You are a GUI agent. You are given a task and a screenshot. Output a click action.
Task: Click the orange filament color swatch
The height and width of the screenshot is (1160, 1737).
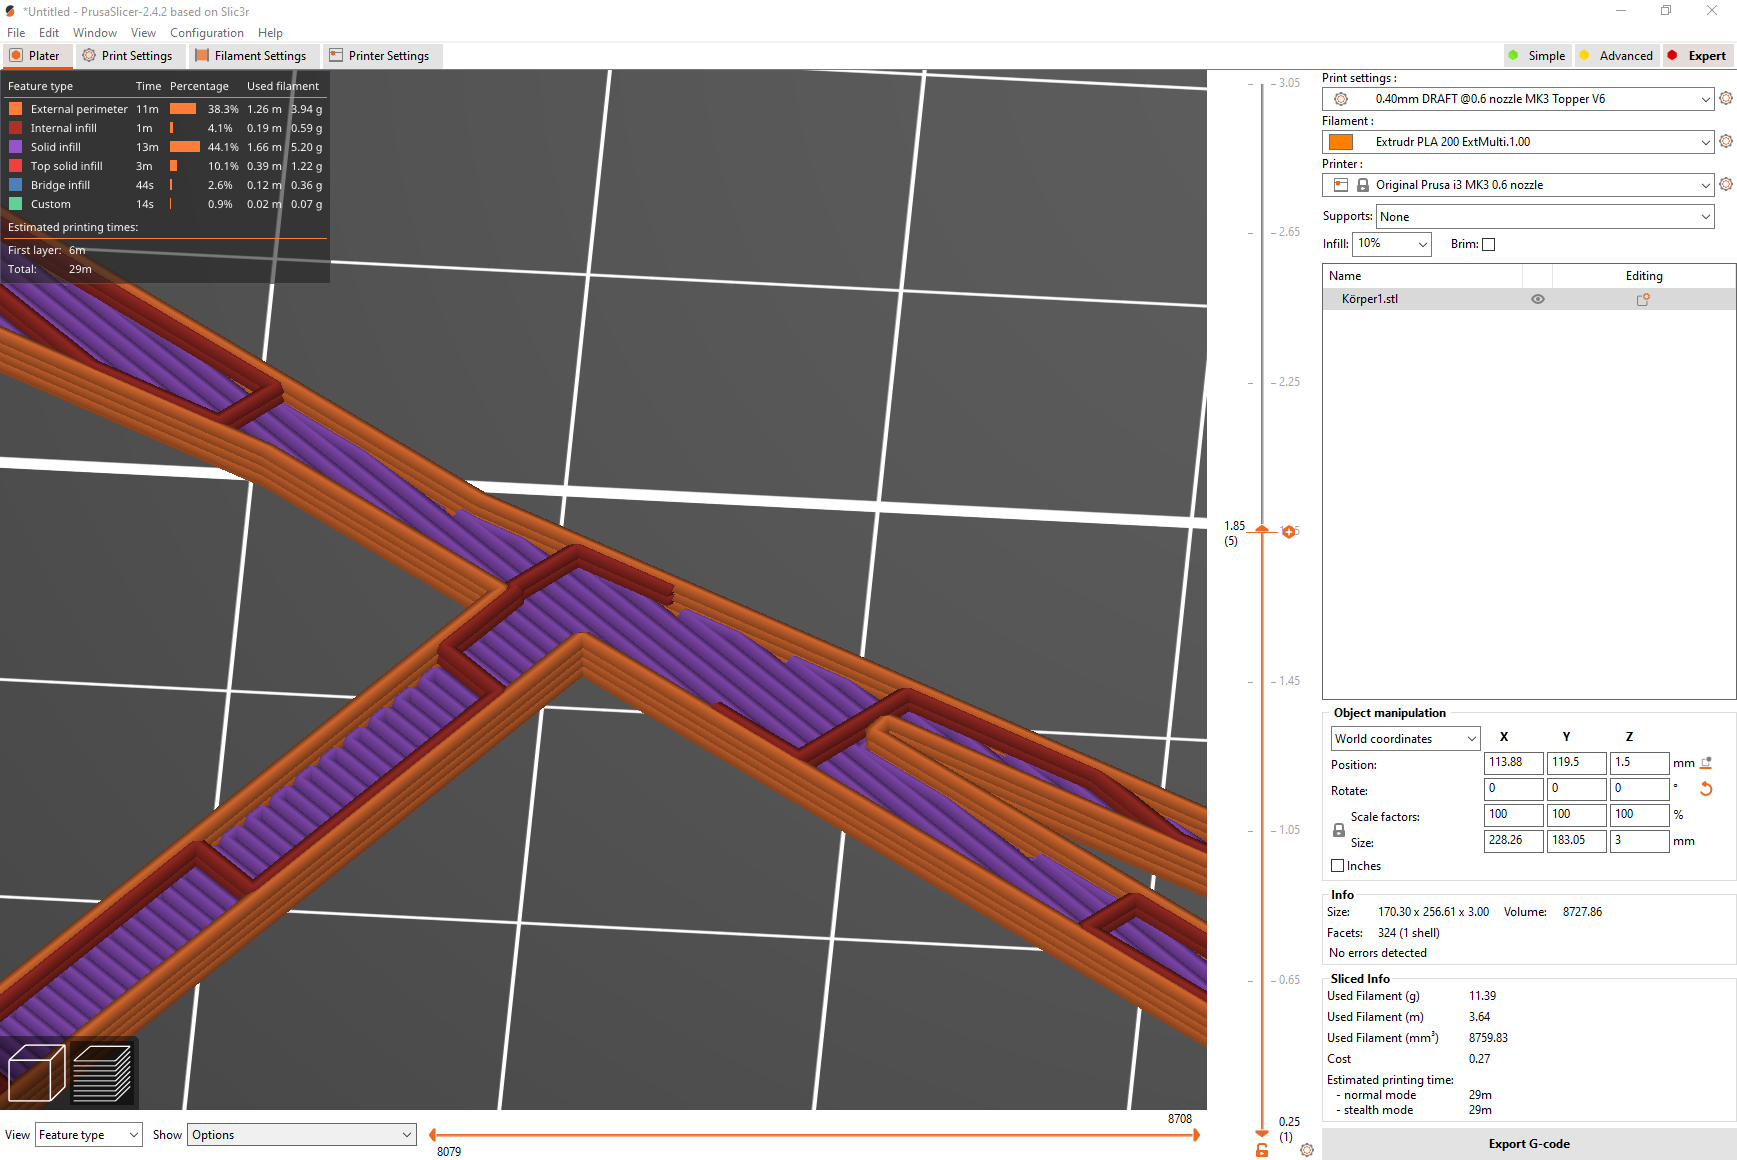click(1341, 142)
